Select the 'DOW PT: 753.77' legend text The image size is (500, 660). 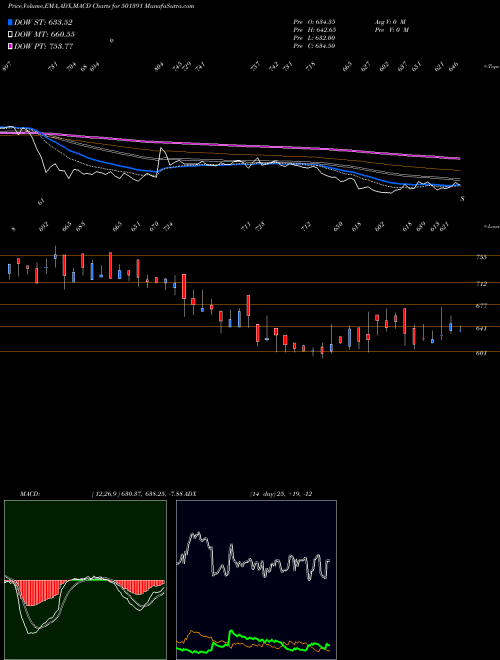[x=44, y=46]
